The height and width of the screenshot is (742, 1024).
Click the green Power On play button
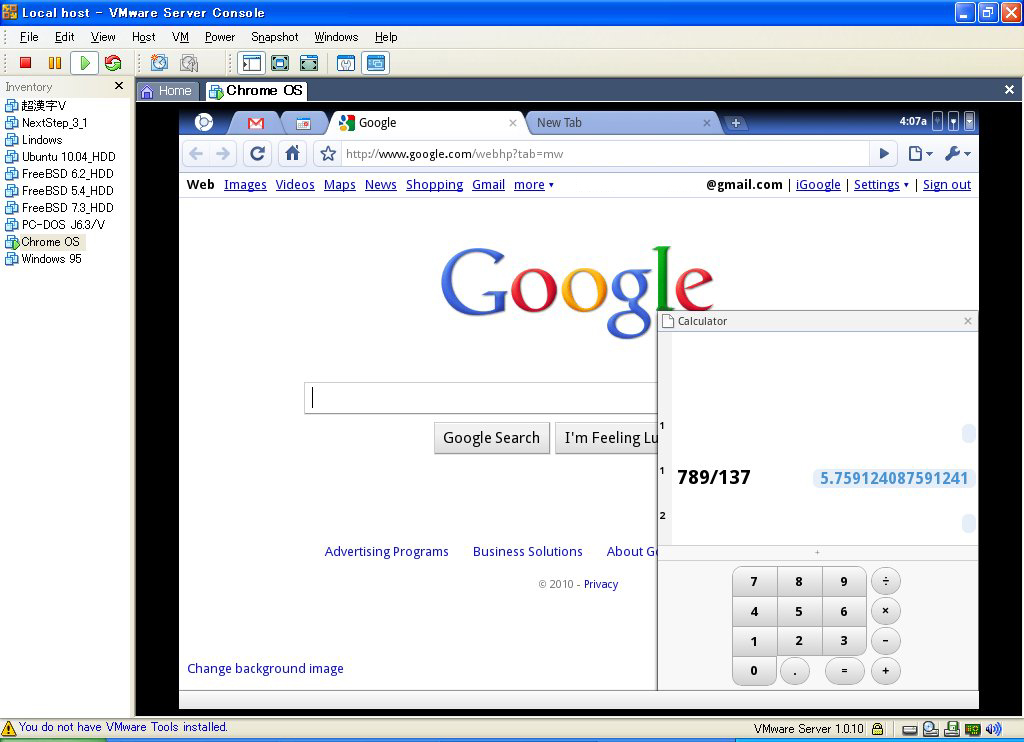click(84, 63)
